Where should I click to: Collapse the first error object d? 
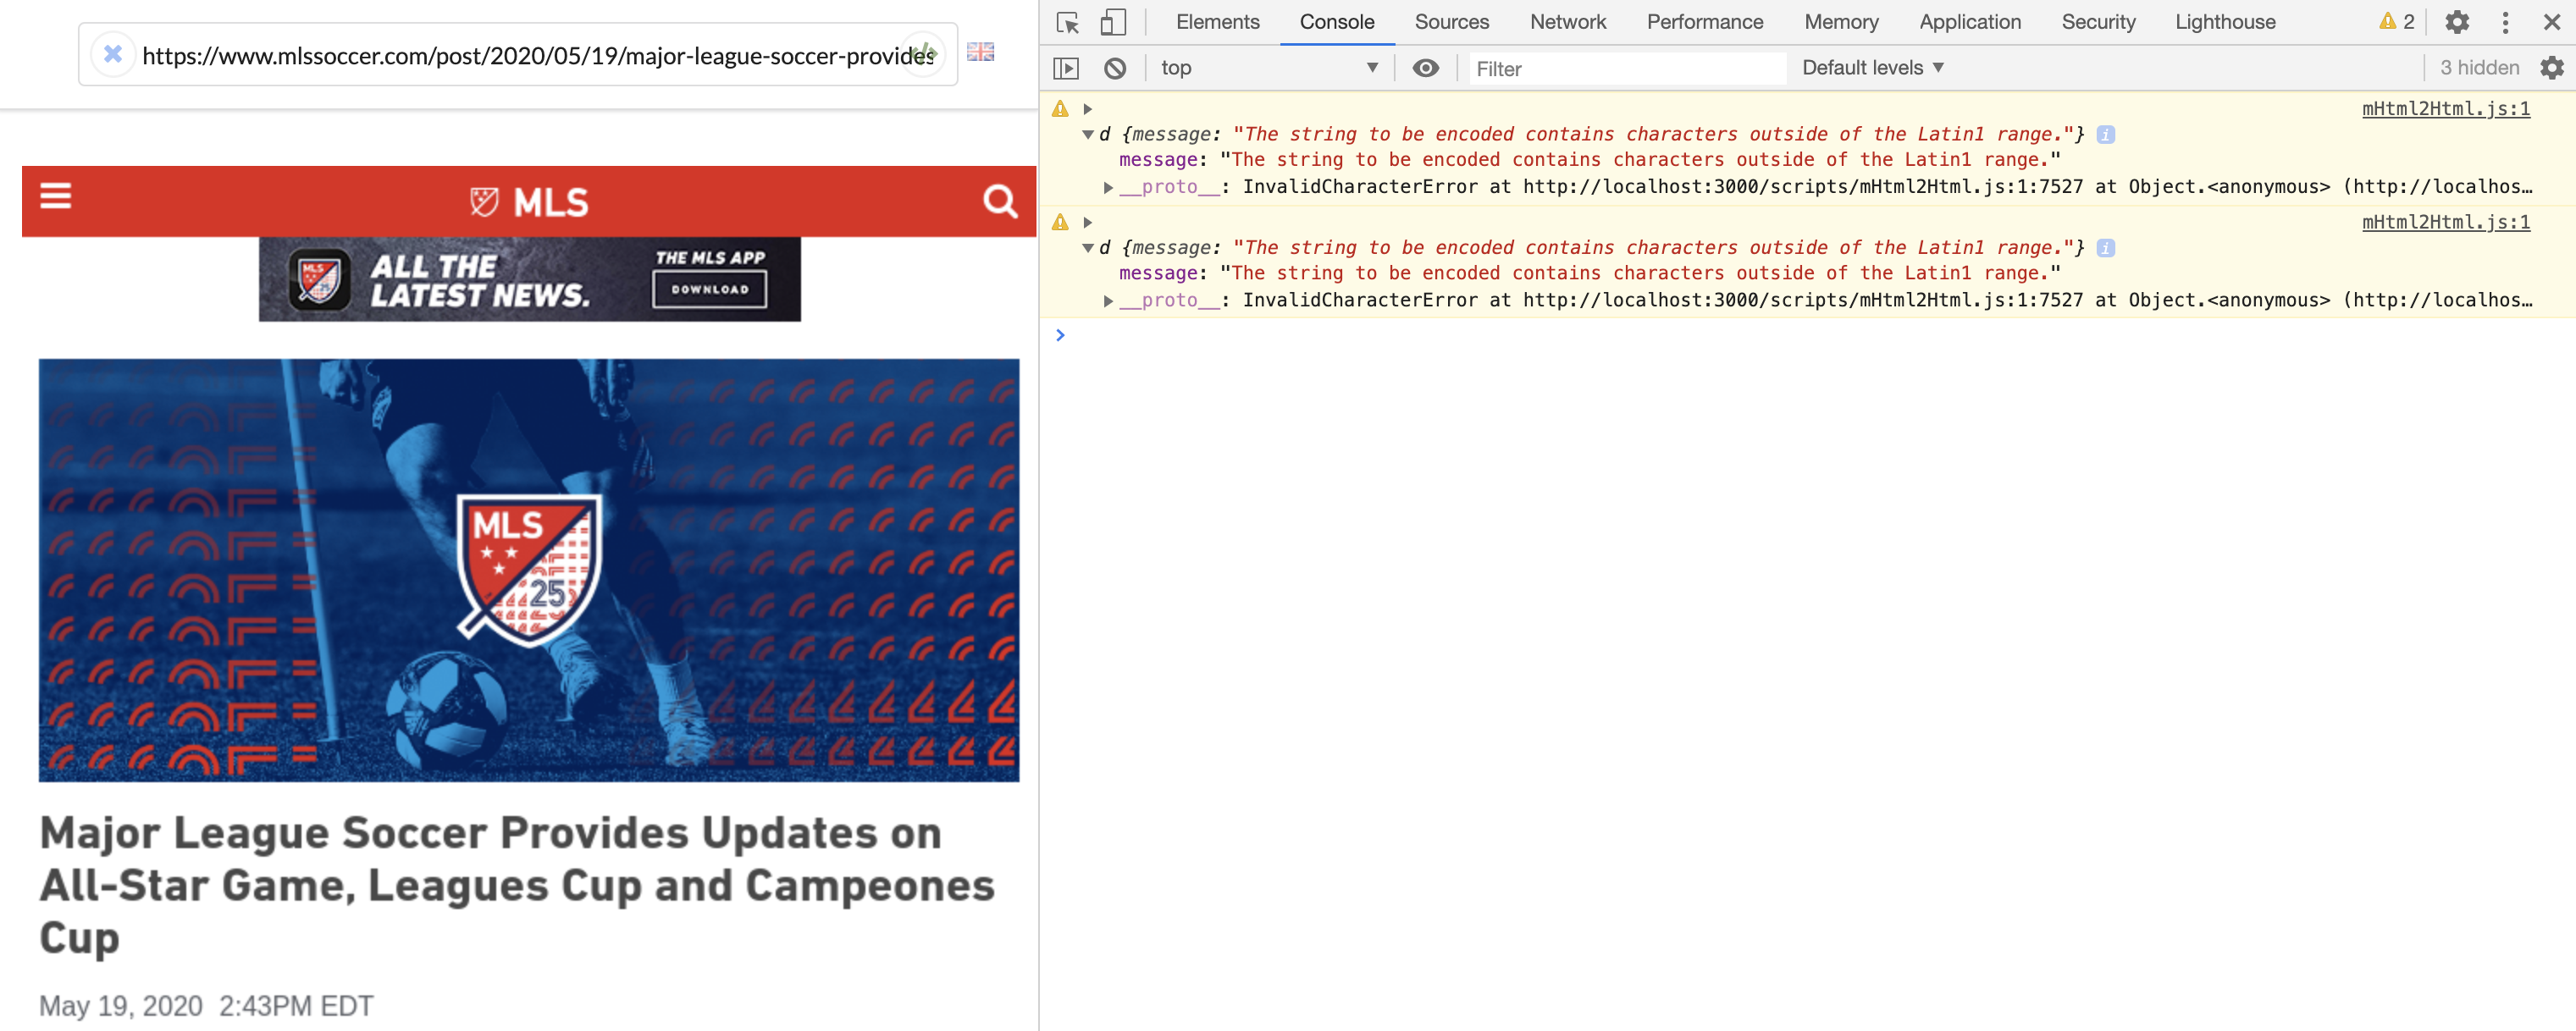click(x=1088, y=134)
